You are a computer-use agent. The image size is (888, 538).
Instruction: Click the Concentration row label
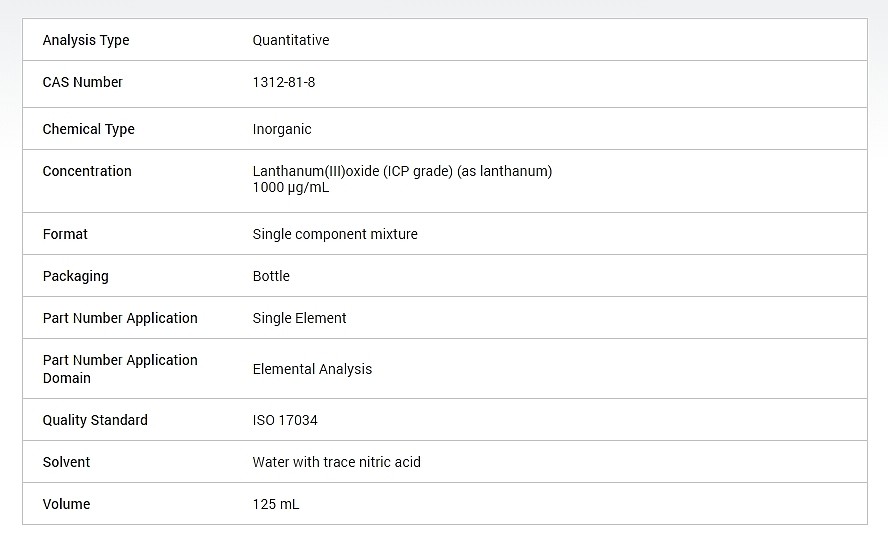pyautogui.click(x=87, y=171)
